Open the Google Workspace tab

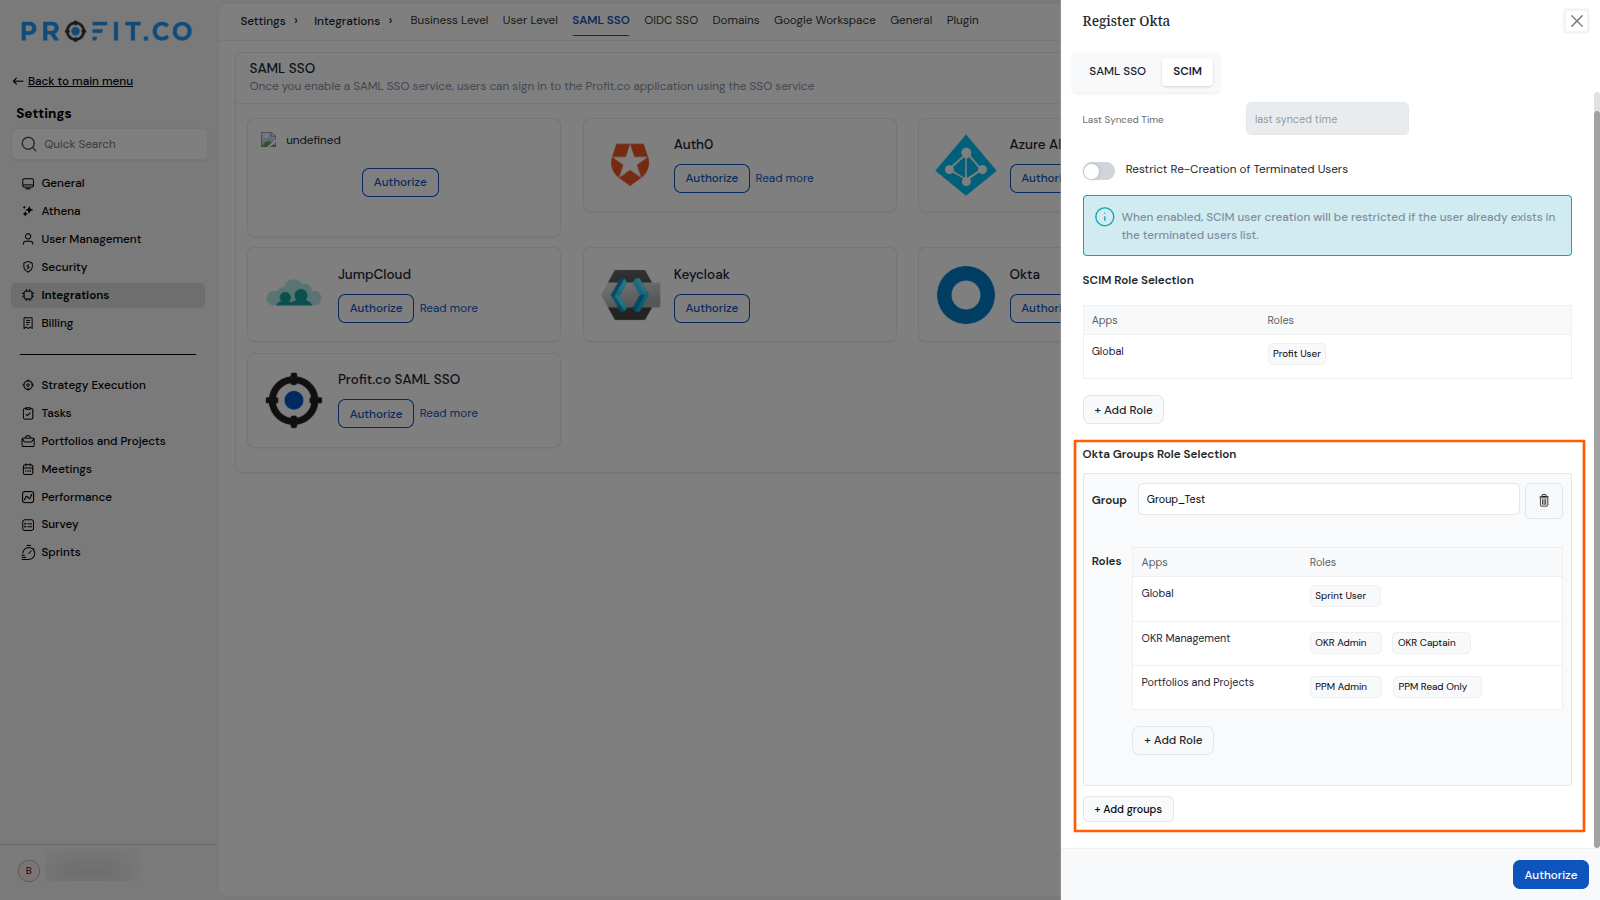[824, 21]
